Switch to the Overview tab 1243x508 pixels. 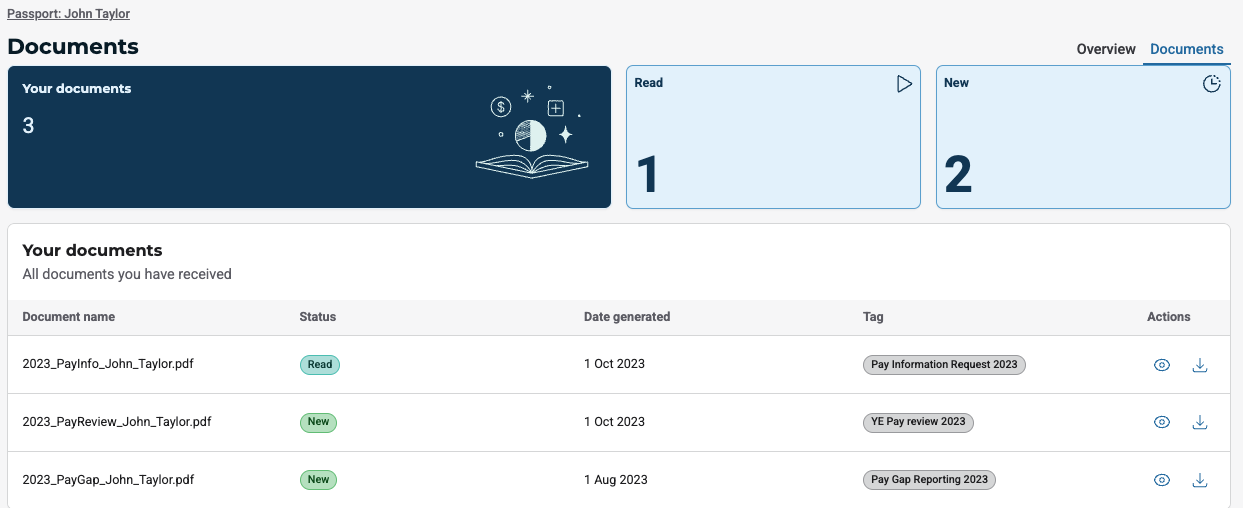[x=1106, y=49]
